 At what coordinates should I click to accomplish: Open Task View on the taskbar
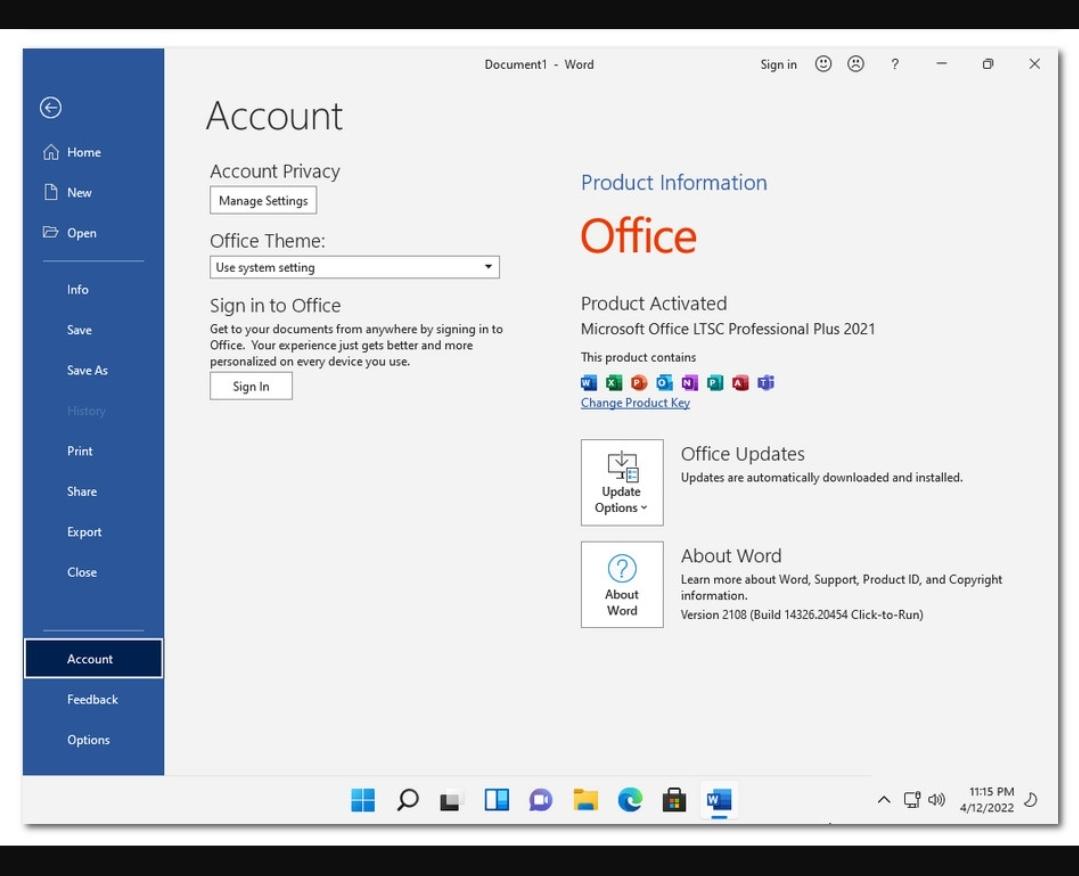(x=450, y=800)
